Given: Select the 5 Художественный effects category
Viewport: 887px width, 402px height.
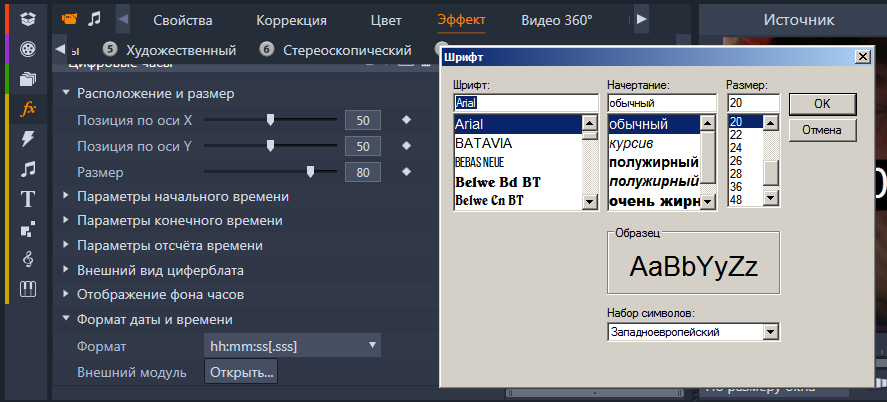Looking at the screenshot, I should pyautogui.click(x=170, y=50).
